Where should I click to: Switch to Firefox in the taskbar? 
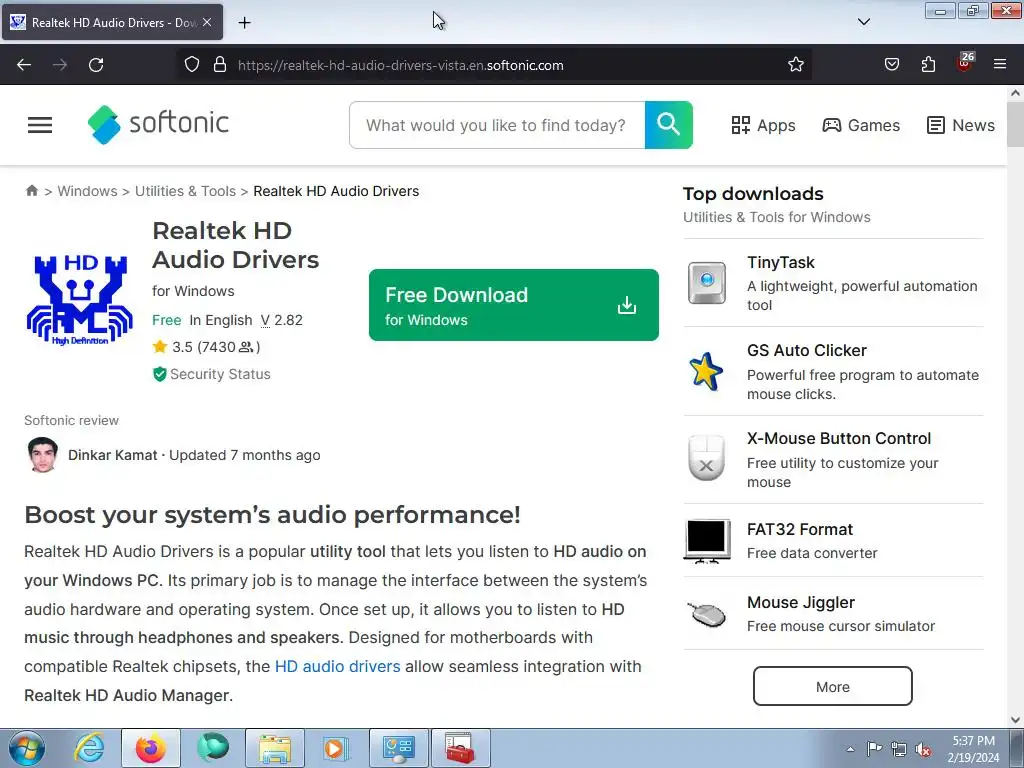151,748
